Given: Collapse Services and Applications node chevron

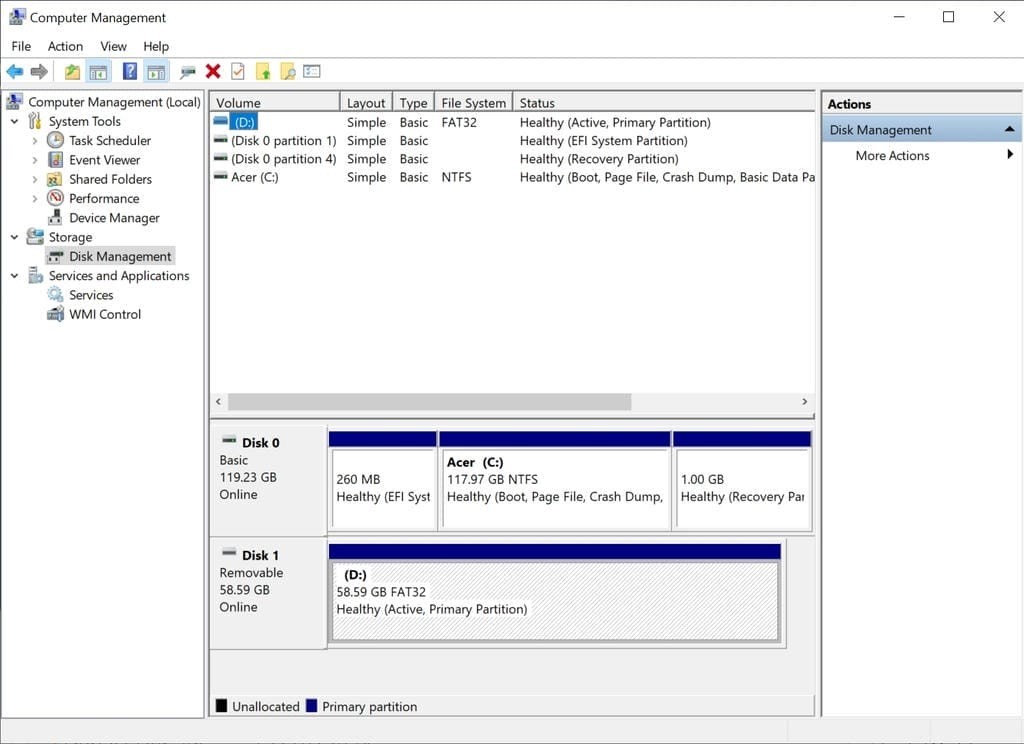Looking at the screenshot, I should pos(14,276).
